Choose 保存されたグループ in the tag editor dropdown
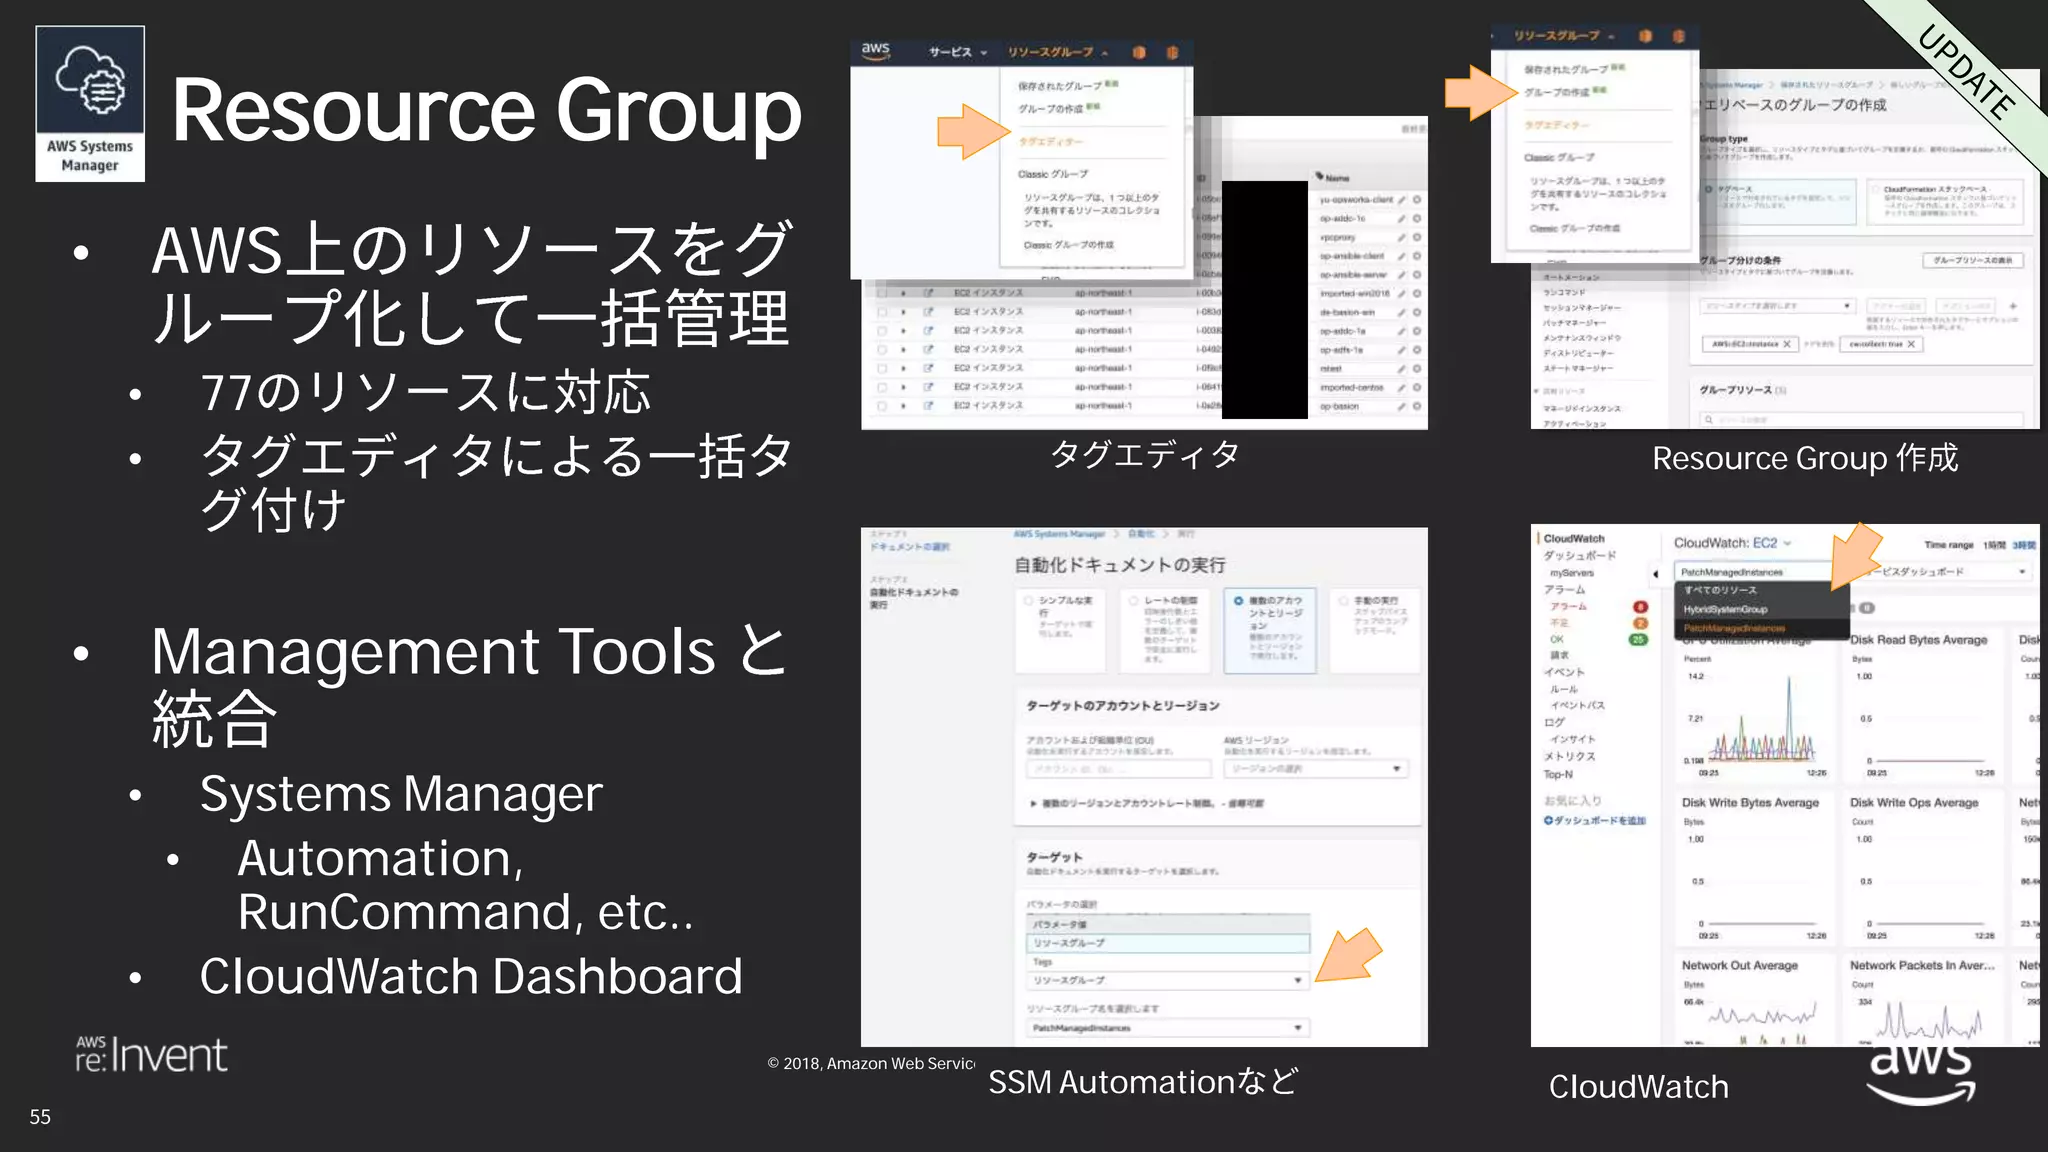This screenshot has width=2048, height=1152. [1060, 86]
